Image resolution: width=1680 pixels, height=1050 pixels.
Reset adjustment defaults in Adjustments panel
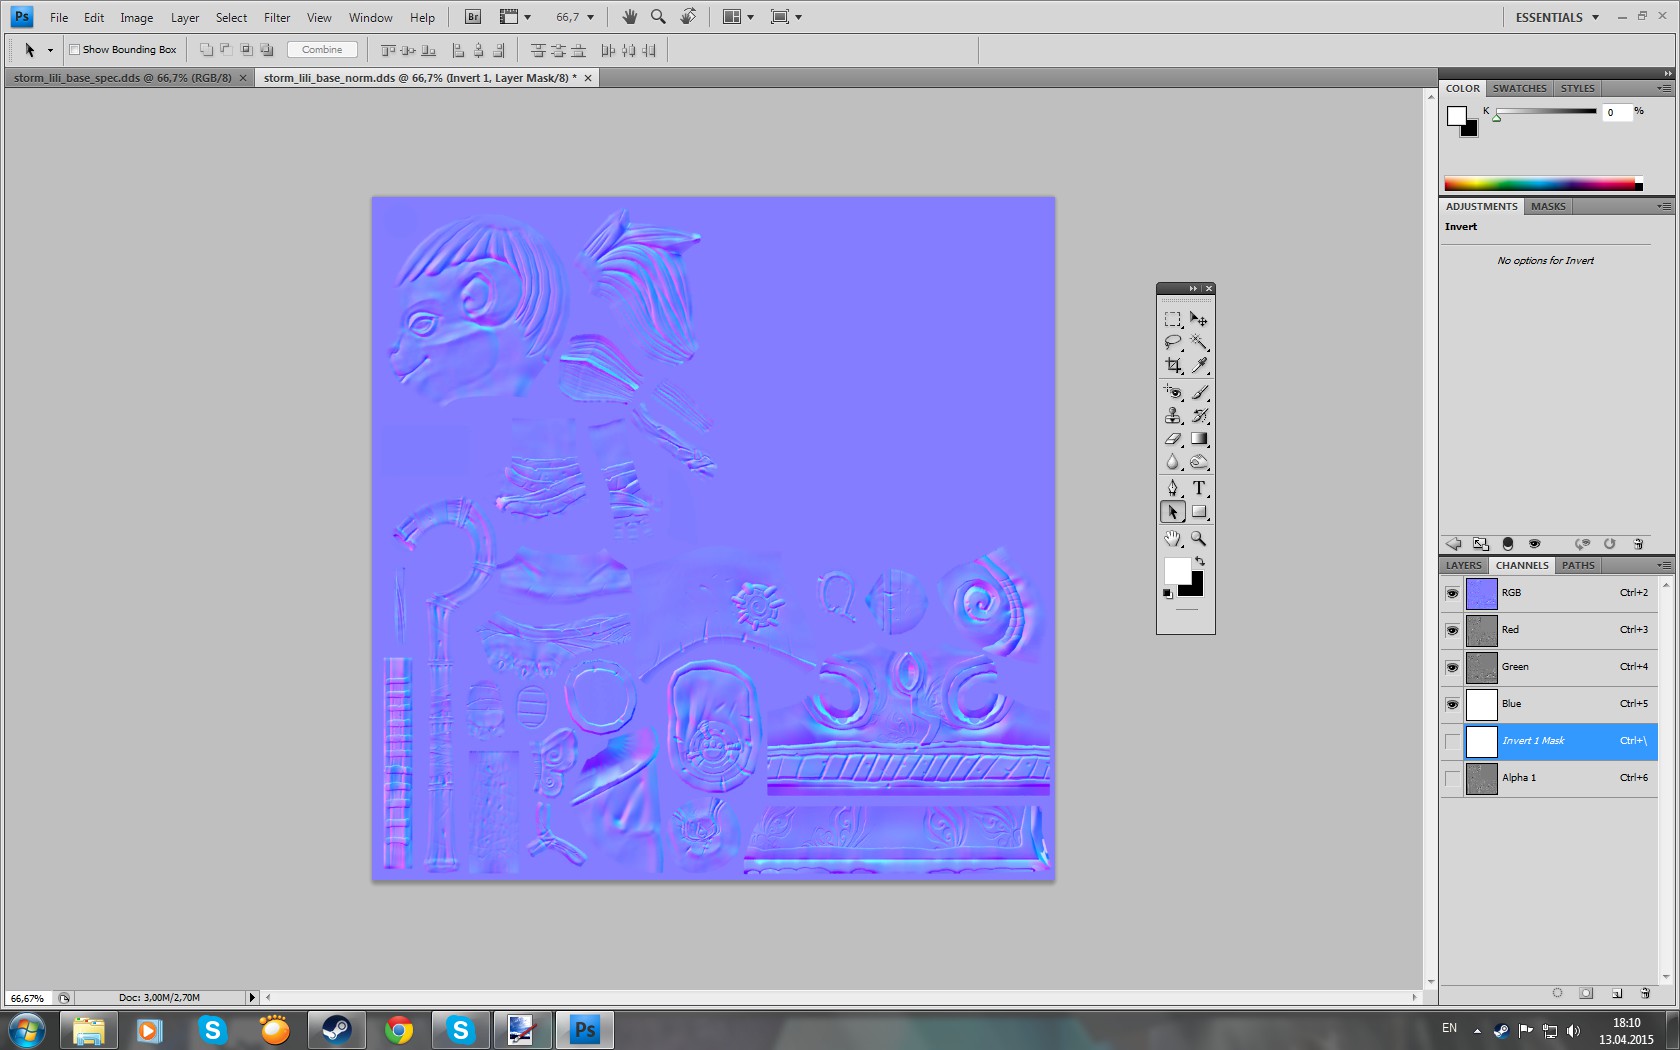(1609, 544)
